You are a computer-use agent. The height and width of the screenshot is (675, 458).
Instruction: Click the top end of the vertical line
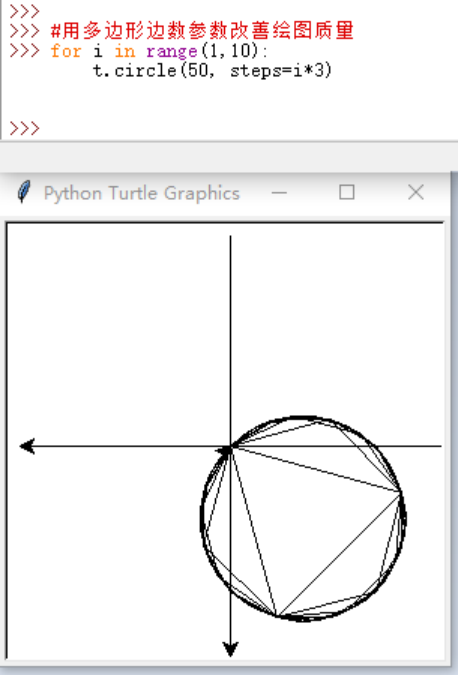(230, 237)
